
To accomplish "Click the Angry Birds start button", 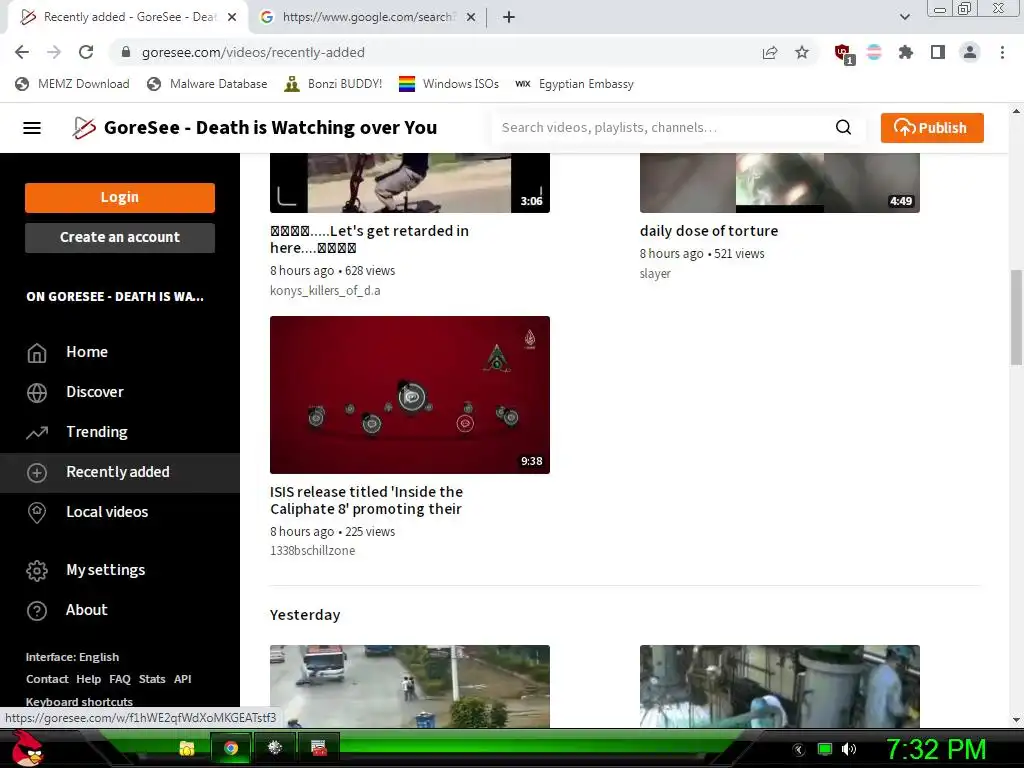I will click(27, 748).
